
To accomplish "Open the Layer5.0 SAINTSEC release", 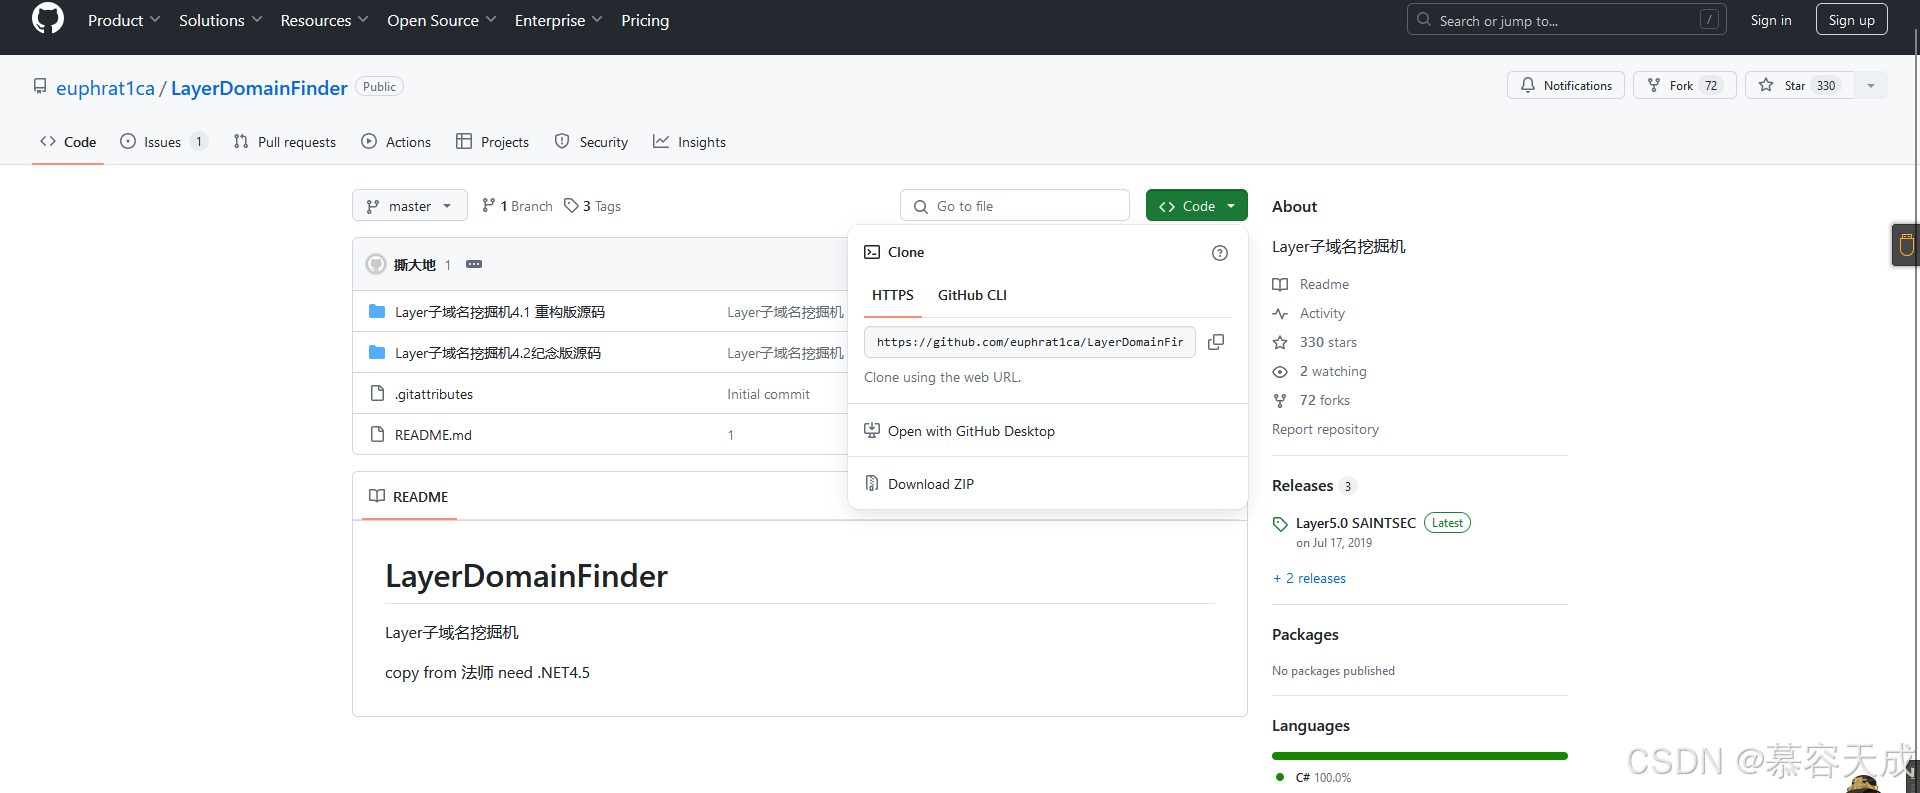I will [x=1355, y=523].
